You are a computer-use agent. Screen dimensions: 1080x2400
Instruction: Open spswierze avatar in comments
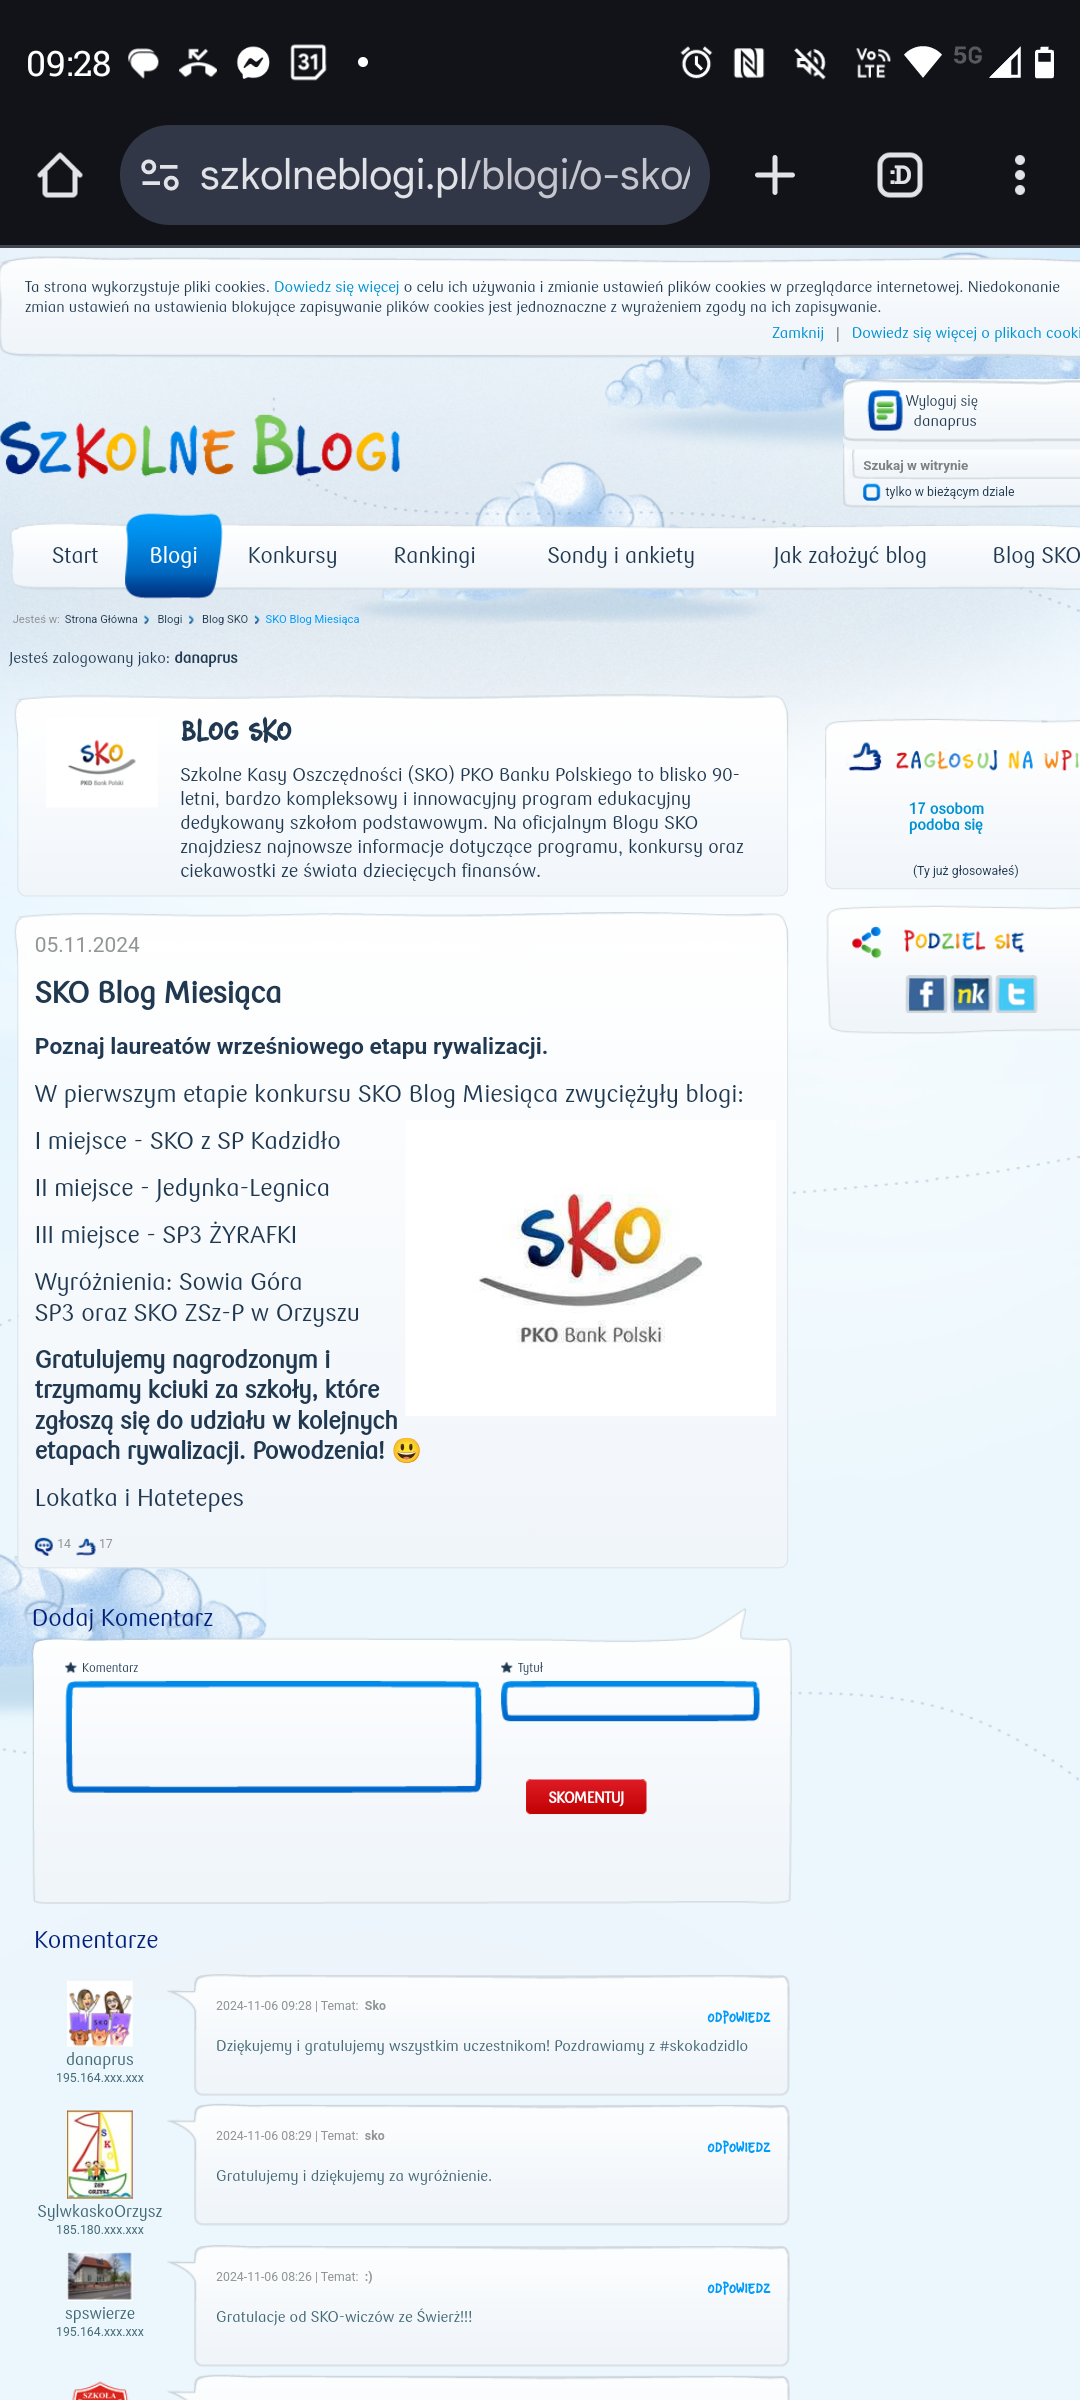click(100, 2276)
